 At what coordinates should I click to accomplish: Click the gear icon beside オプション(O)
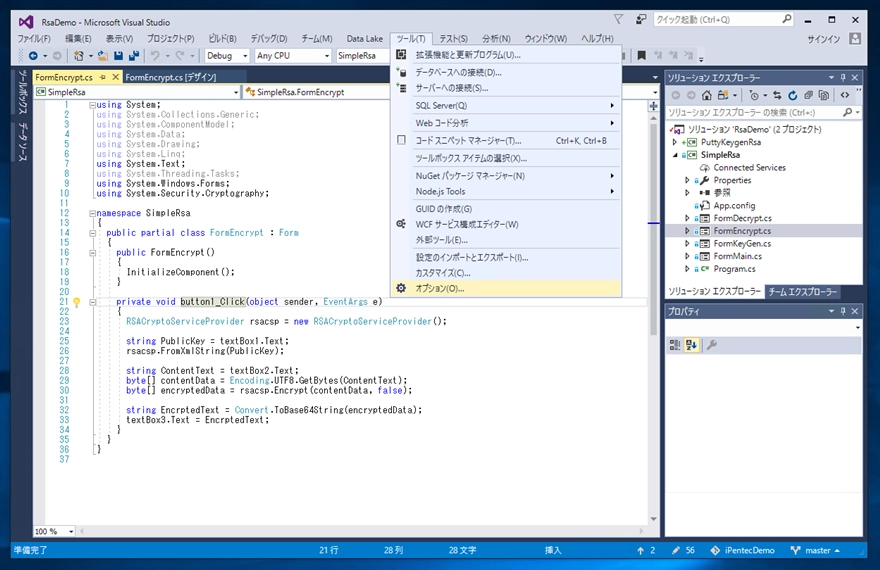coord(401,288)
